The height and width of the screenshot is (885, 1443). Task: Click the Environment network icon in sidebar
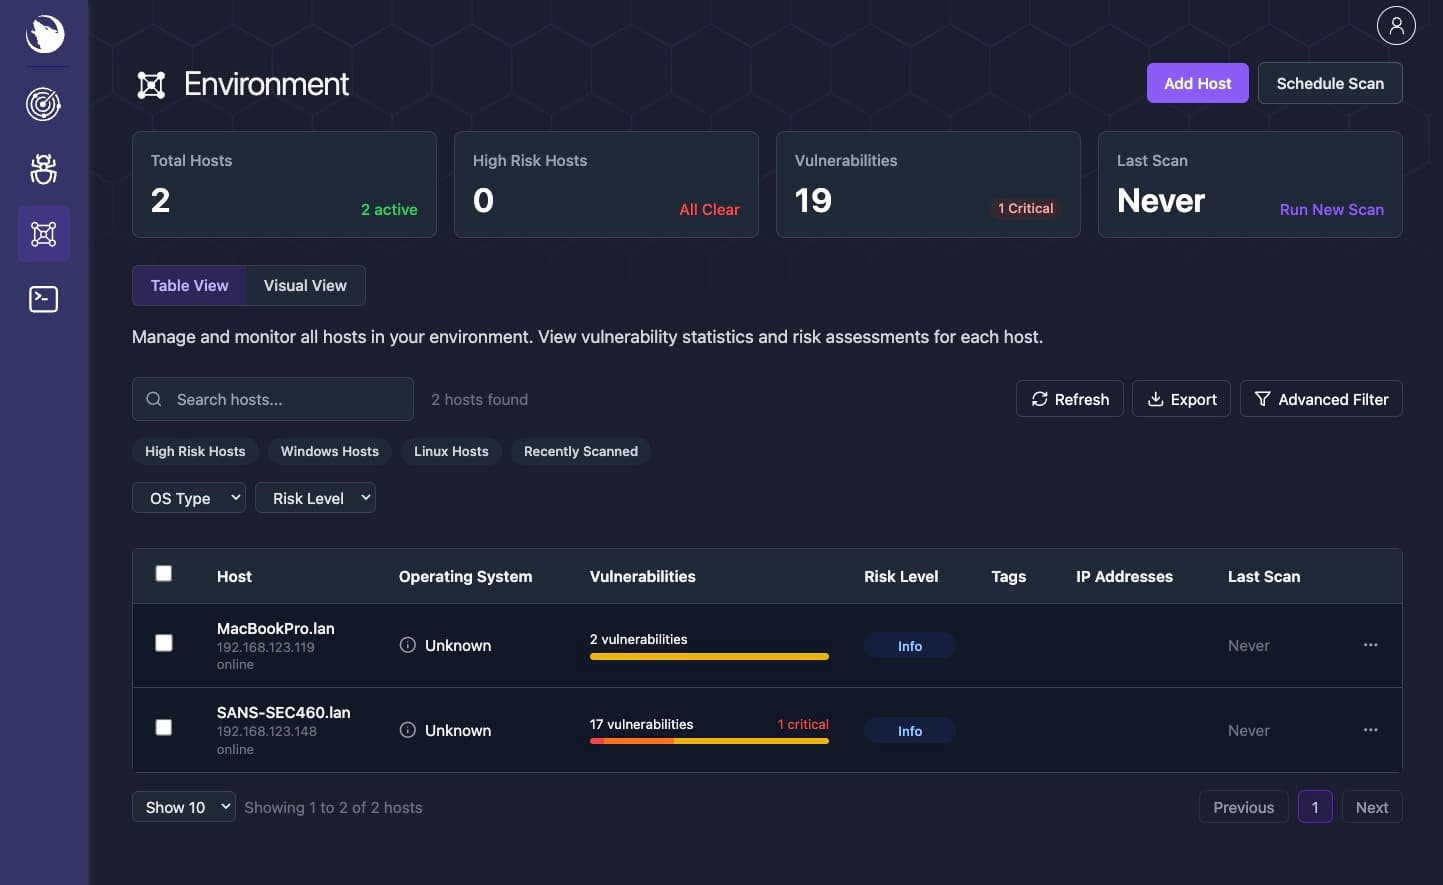[43, 233]
